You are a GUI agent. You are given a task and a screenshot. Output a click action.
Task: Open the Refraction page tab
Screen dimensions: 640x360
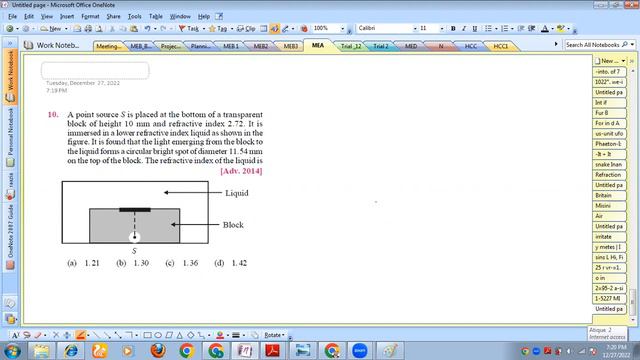click(x=609, y=175)
